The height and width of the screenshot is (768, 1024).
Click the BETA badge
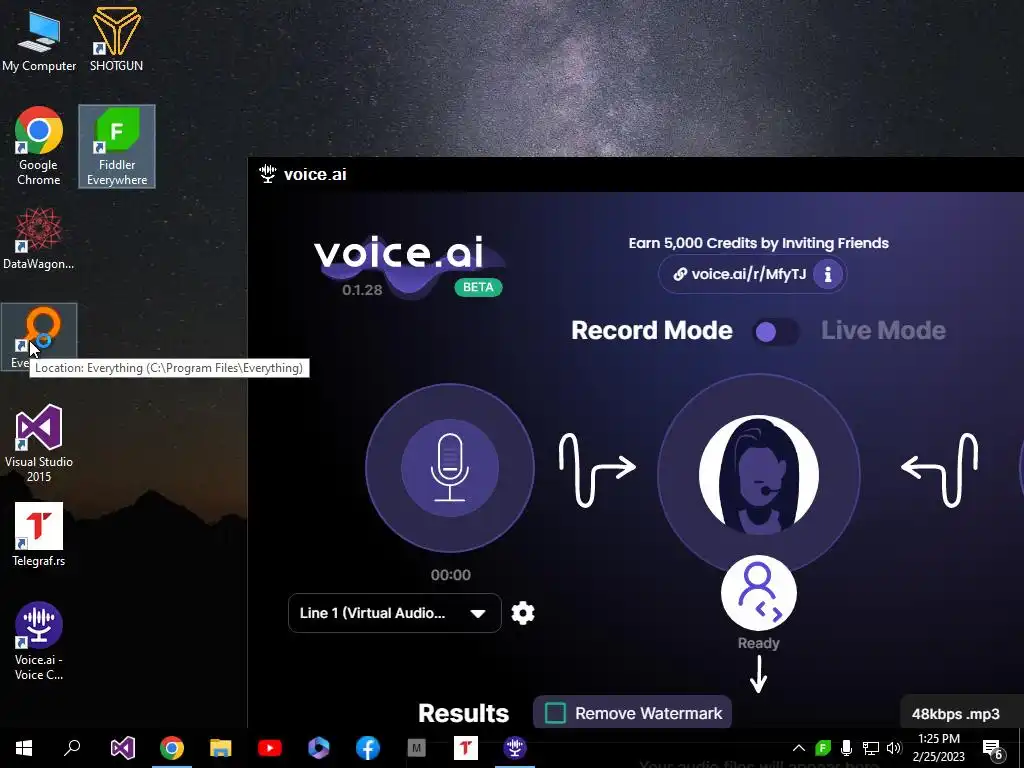478,287
